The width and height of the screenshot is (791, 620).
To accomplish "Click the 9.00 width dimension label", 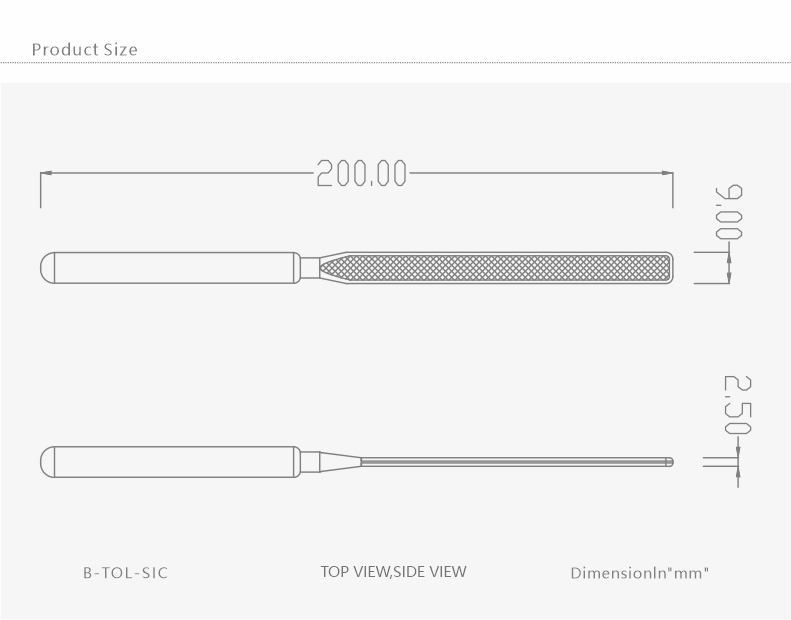I will [x=729, y=212].
